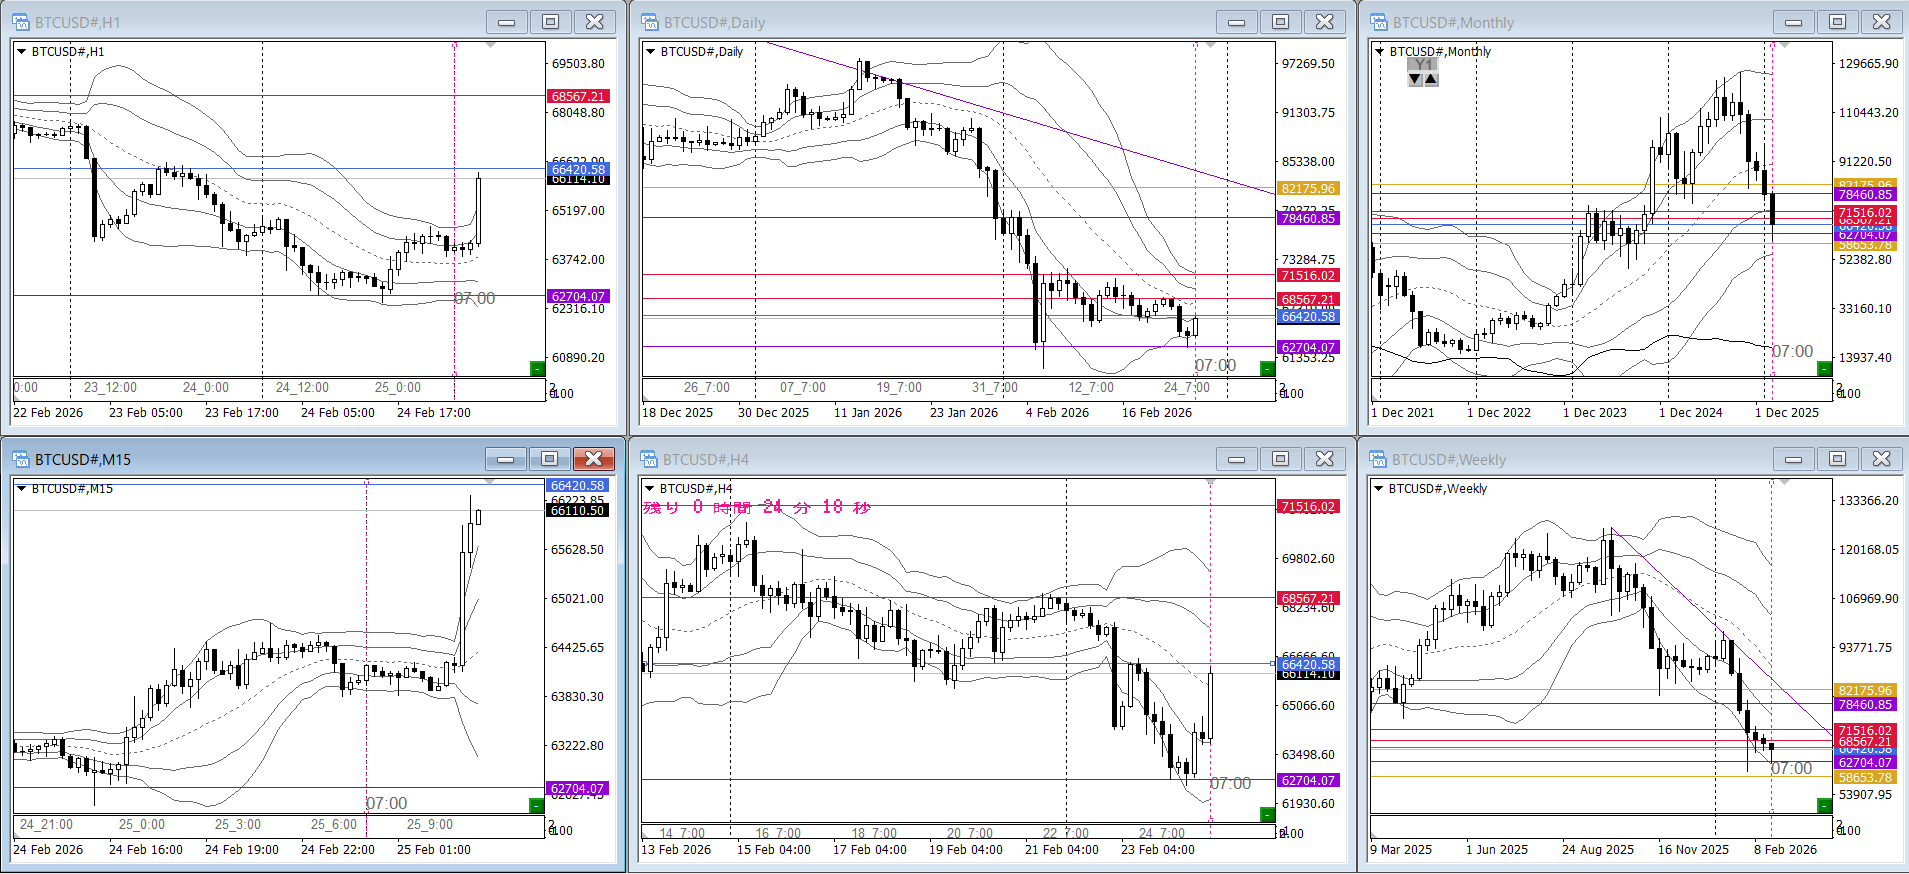Click the green minus icon on the Weekly chart
The width and height of the screenshot is (1909, 874).
(x=1823, y=806)
